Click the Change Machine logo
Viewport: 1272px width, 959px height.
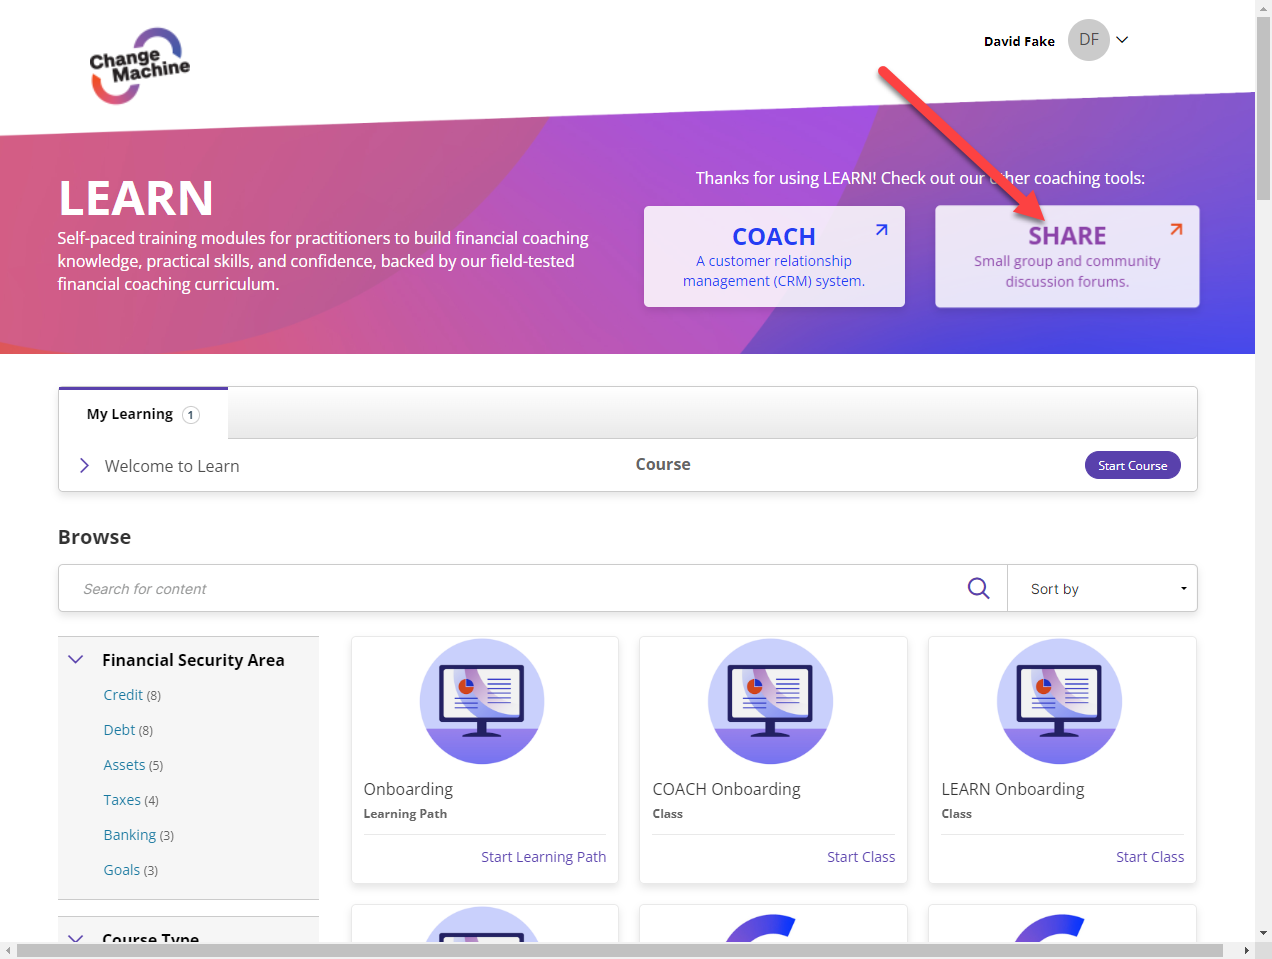click(x=140, y=66)
